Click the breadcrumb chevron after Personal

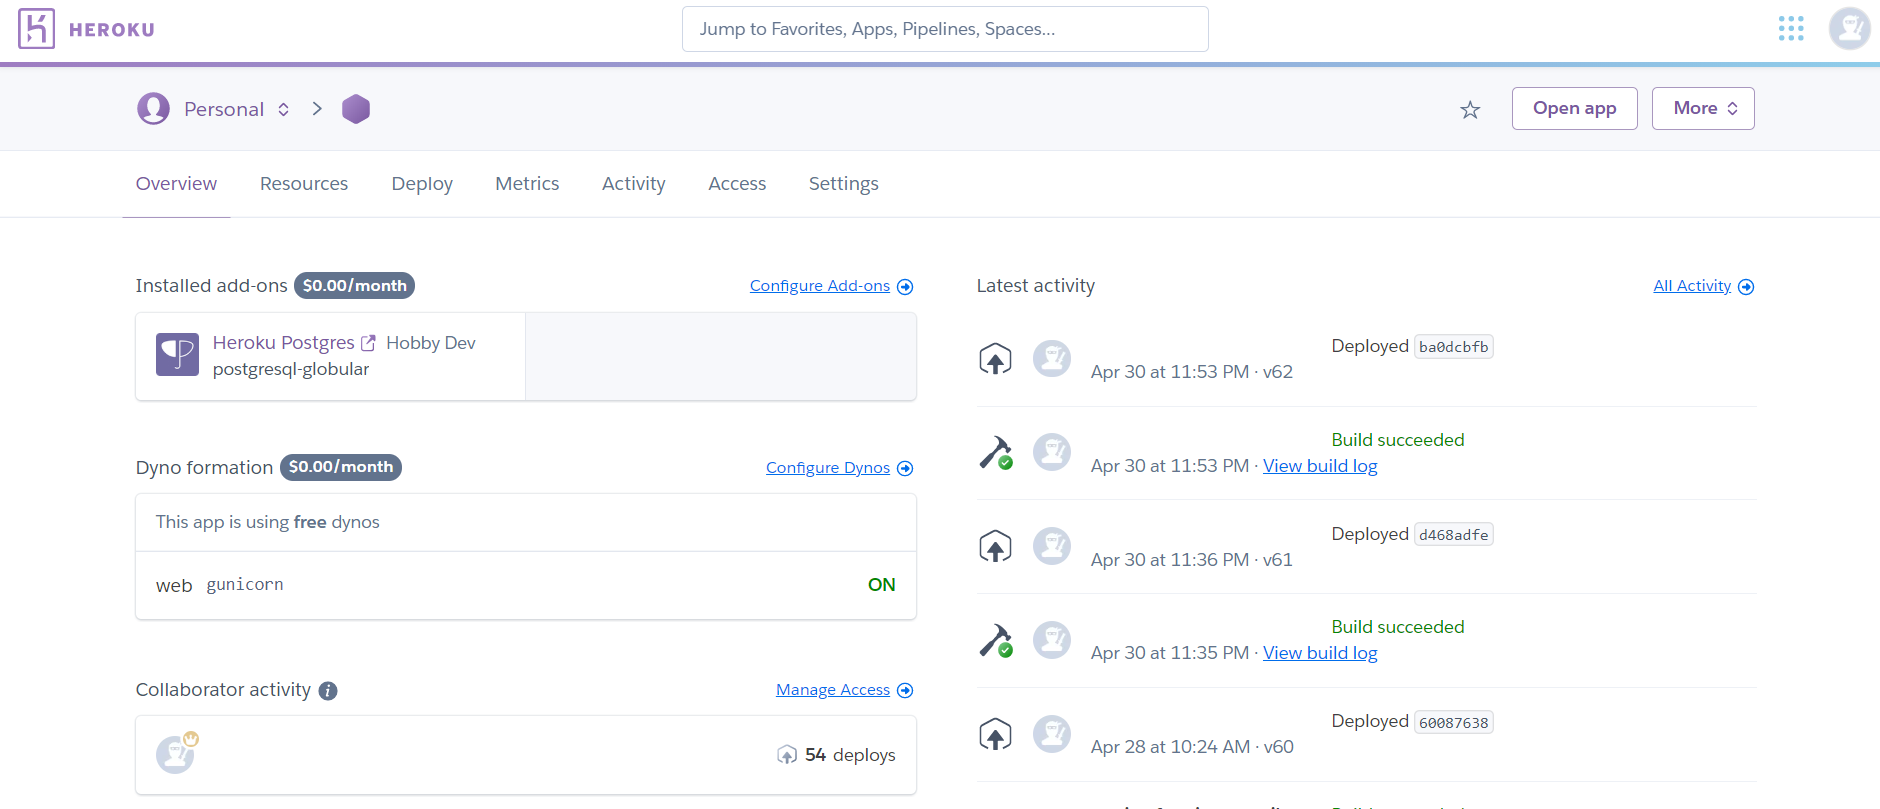pyautogui.click(x=317, y=108)
